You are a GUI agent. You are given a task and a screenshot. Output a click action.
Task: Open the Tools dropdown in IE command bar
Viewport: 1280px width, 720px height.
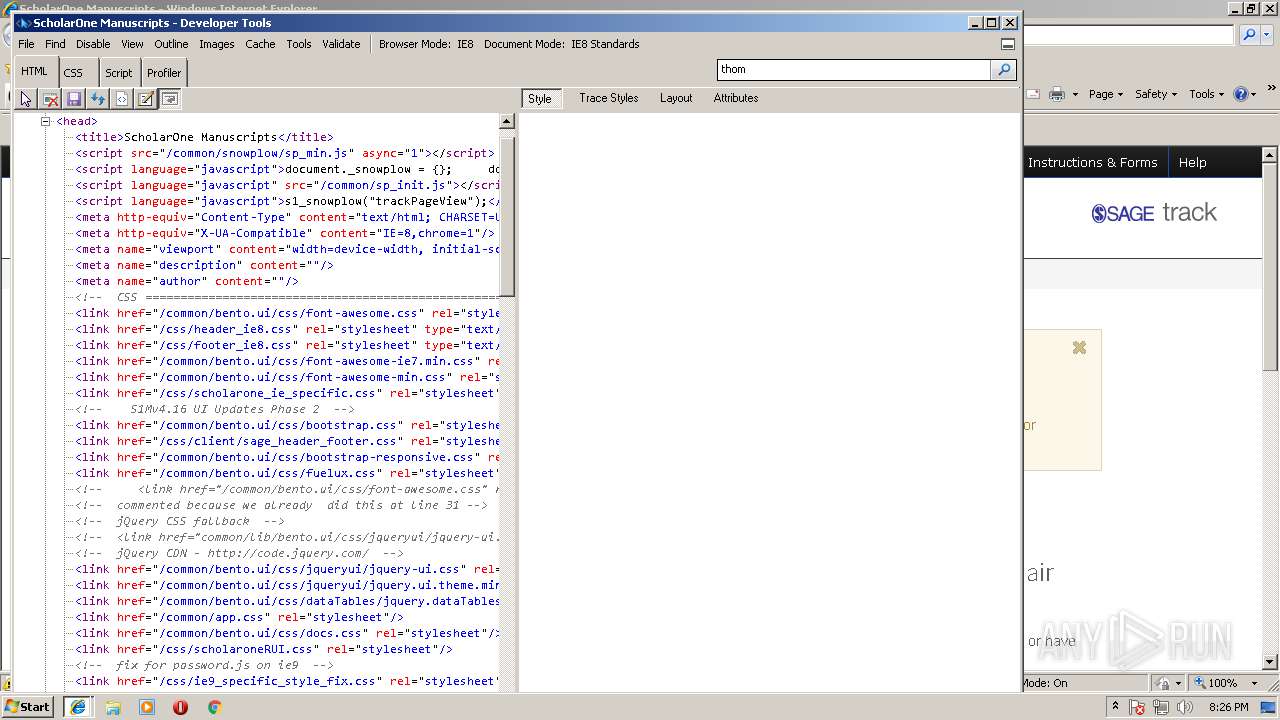coord(1207,94)
